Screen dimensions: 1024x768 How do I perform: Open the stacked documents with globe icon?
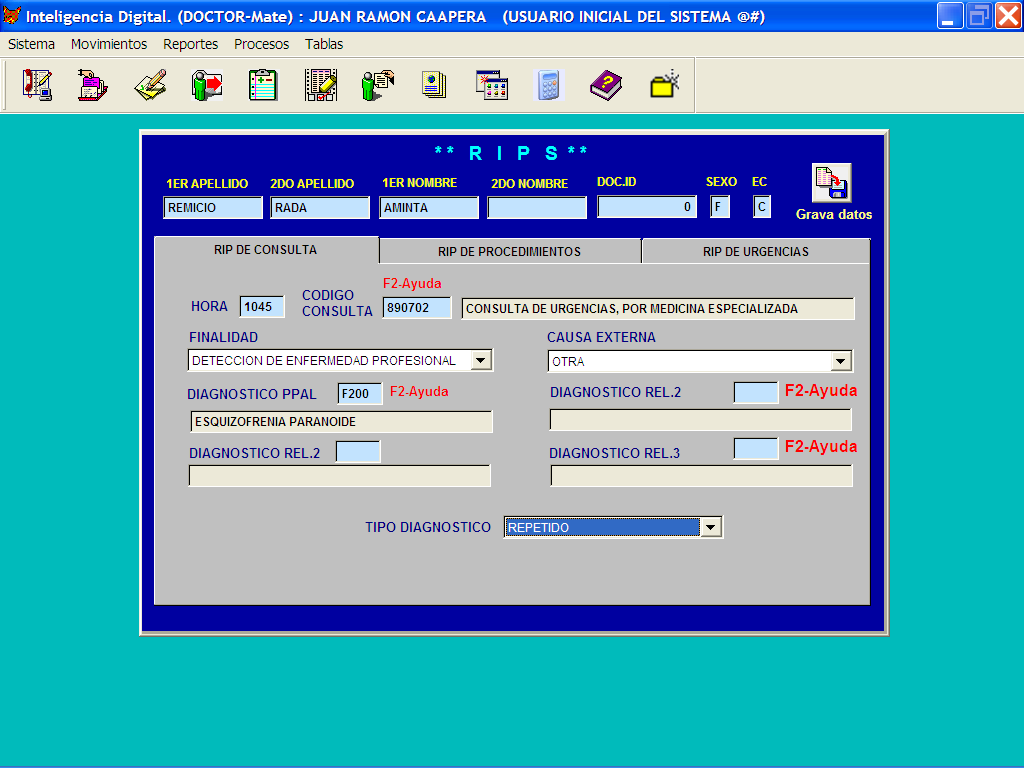point(434,85)
